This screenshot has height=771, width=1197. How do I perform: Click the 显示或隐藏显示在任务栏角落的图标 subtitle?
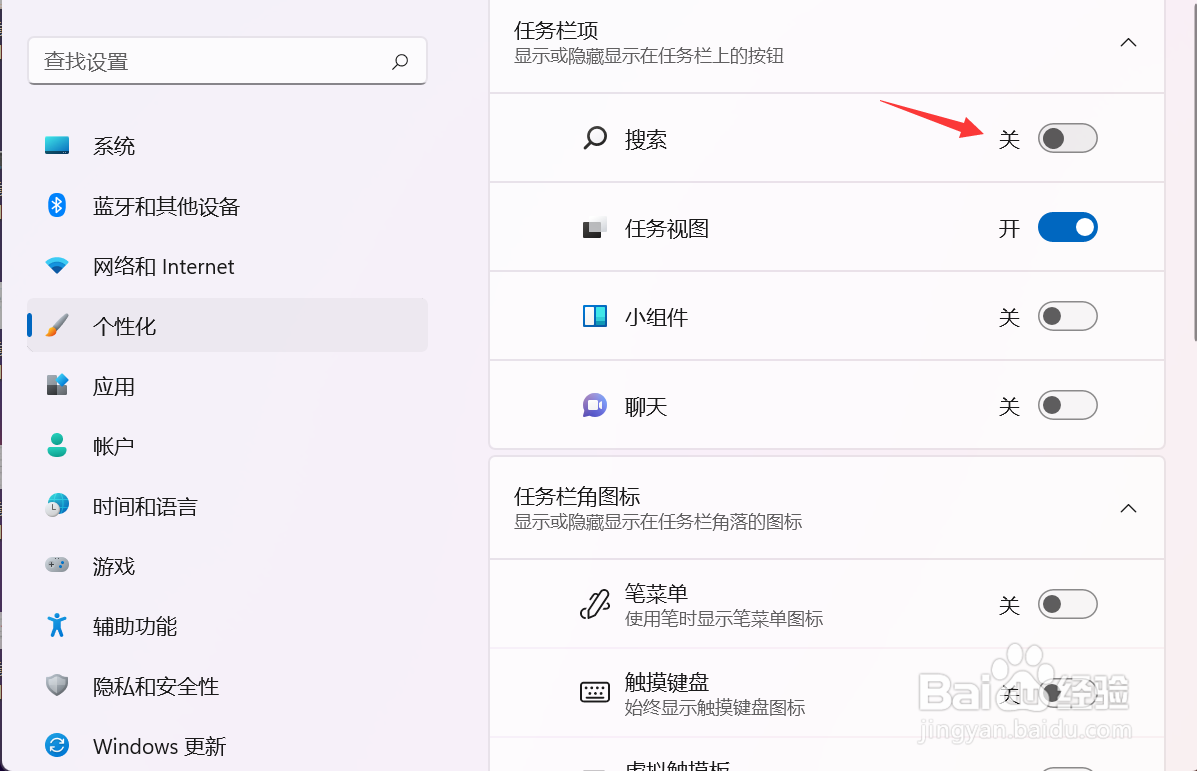click(658, 521)
